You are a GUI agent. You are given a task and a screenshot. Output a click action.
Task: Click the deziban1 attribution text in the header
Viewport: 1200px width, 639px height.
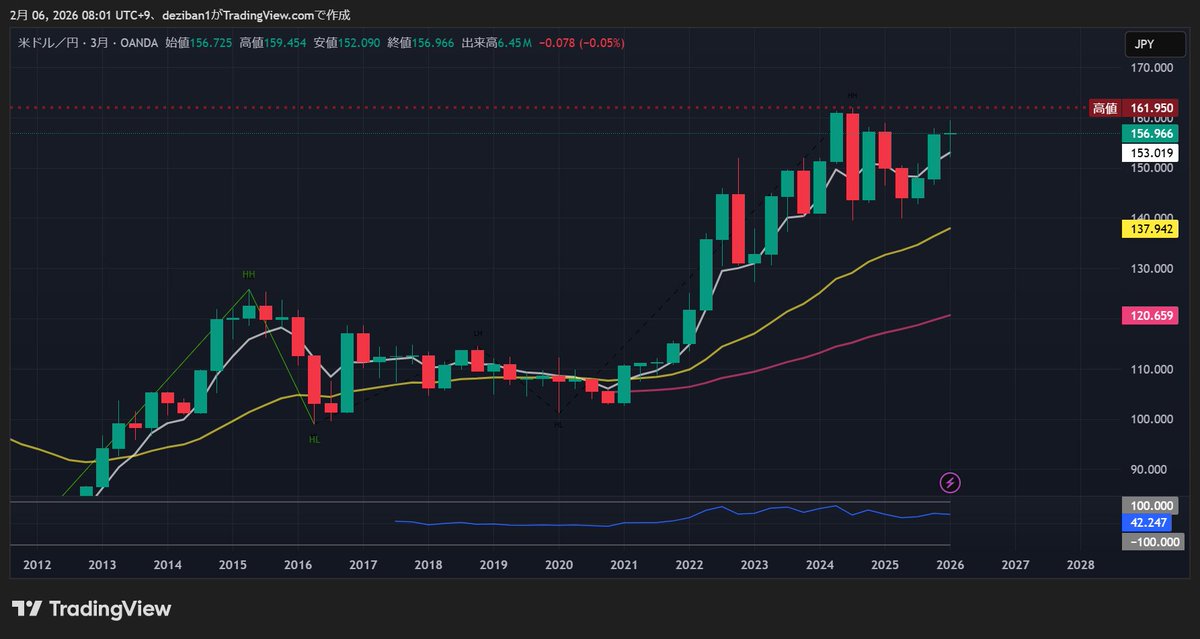point(186,15)
